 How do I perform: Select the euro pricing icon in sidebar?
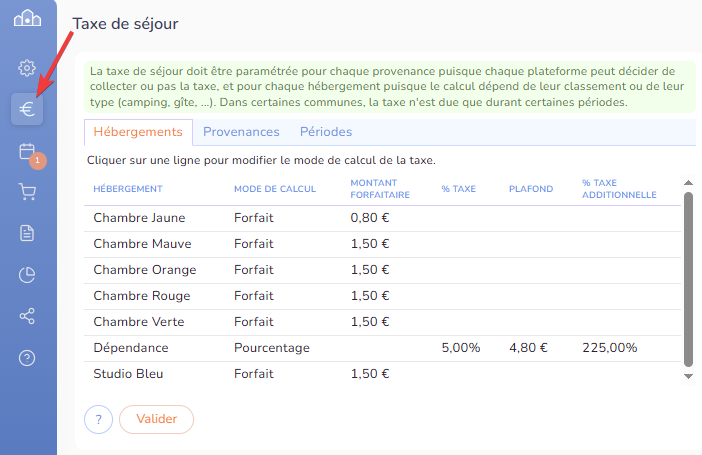(27, 110)
